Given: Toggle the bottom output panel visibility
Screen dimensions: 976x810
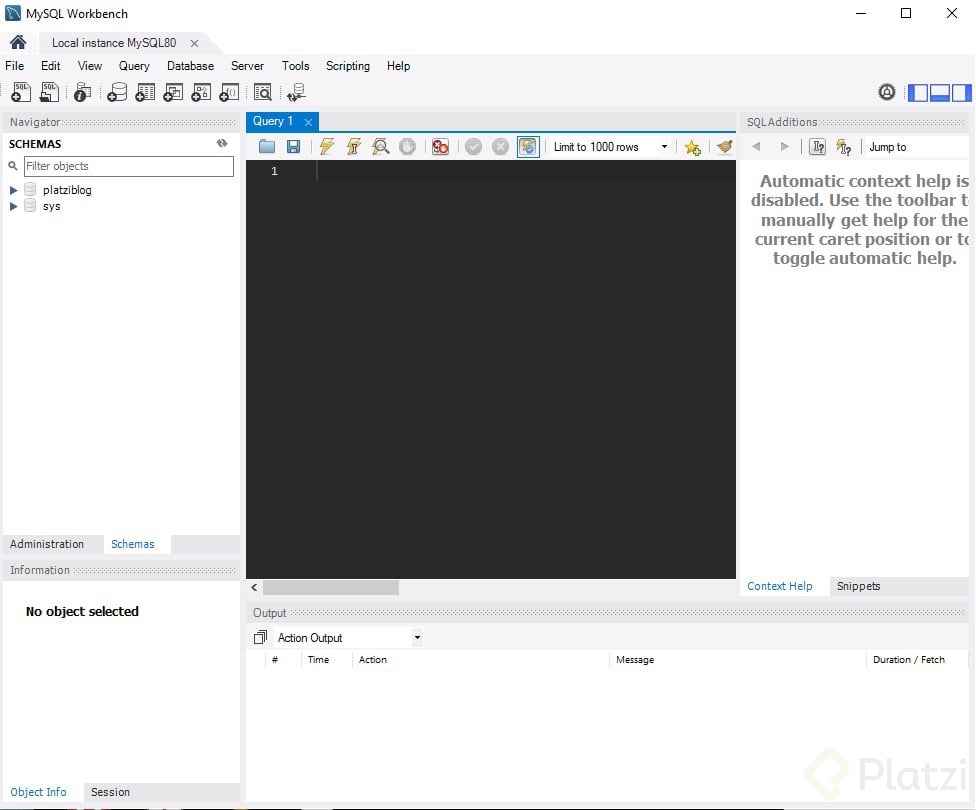Looking at the screenshot, I should (939, 93).
